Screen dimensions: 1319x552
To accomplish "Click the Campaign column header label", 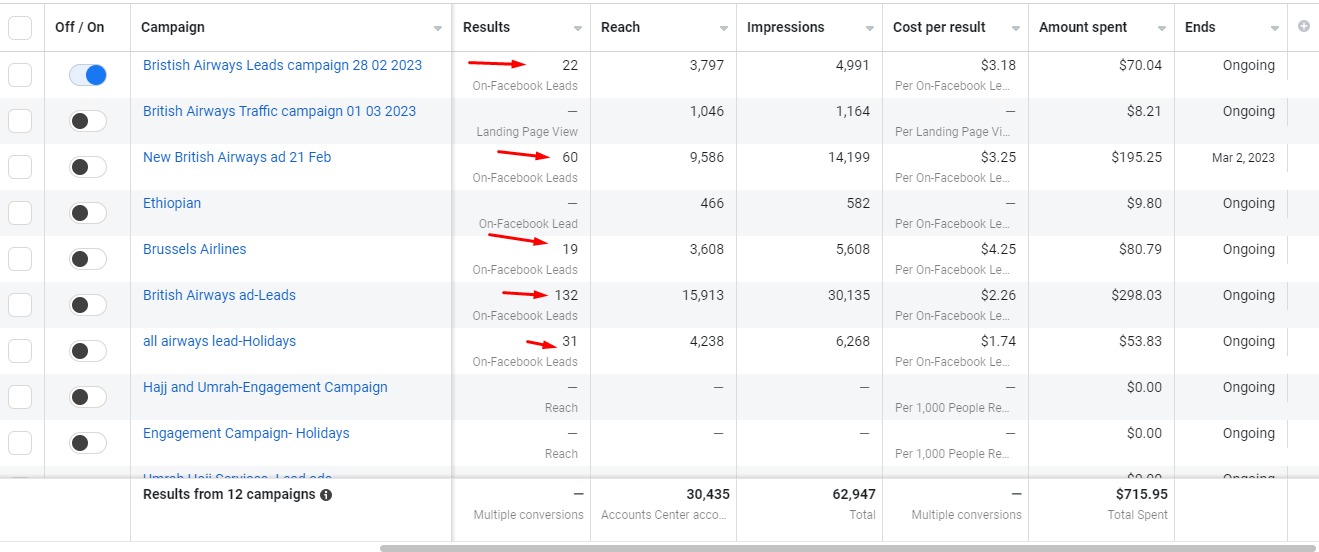I will 173,27.
